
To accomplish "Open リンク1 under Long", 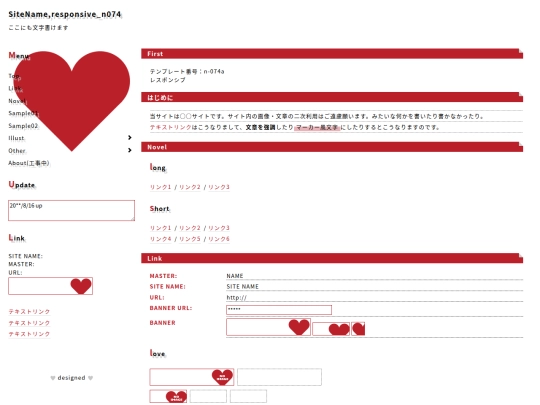I will [x=160, y=187].
